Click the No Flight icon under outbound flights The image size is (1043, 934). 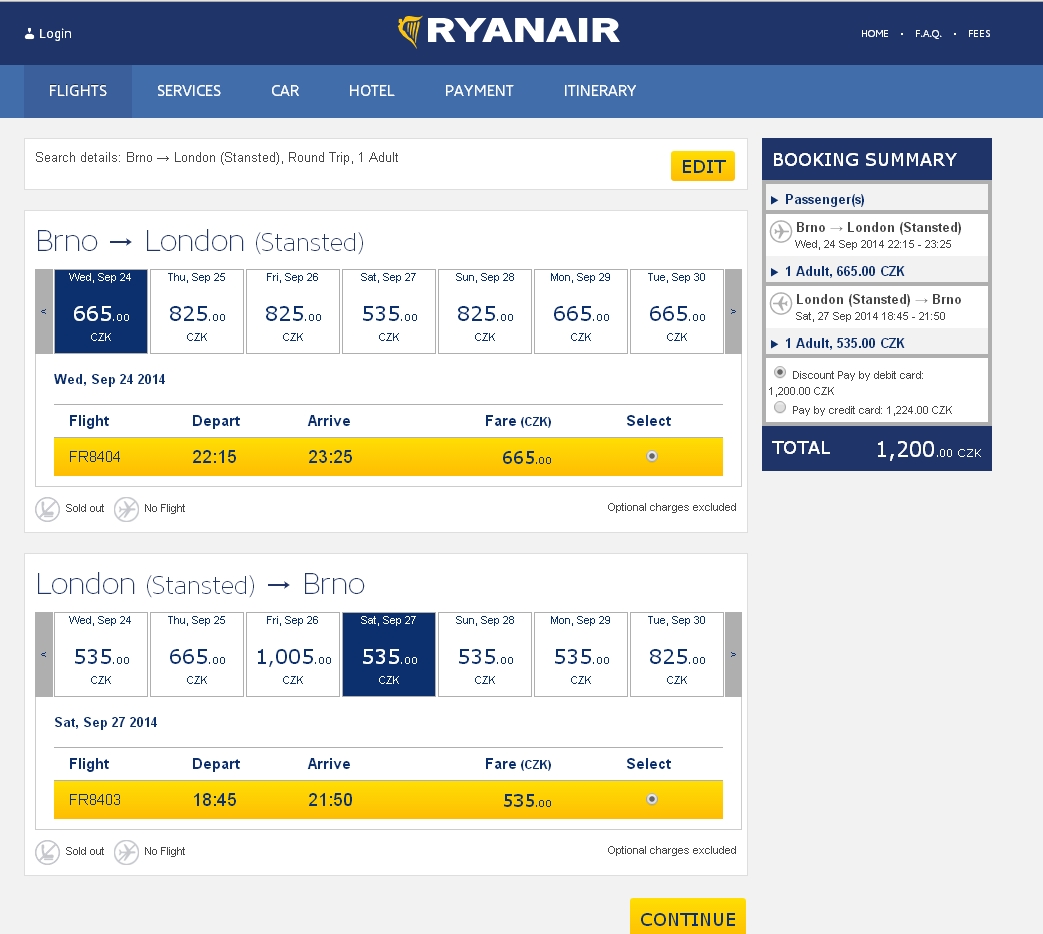126,510
